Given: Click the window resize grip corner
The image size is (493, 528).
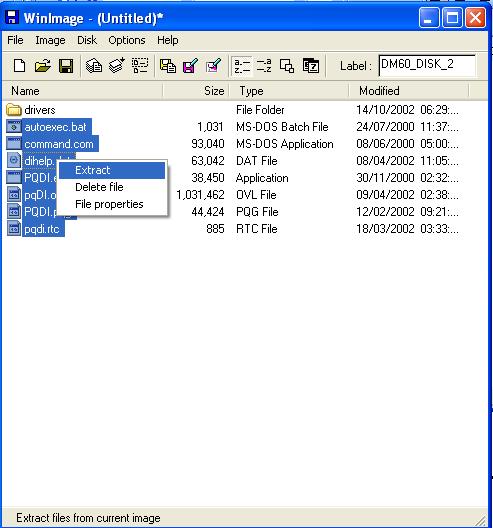Looking at the screenshot, I should click(x=481, y=520).
